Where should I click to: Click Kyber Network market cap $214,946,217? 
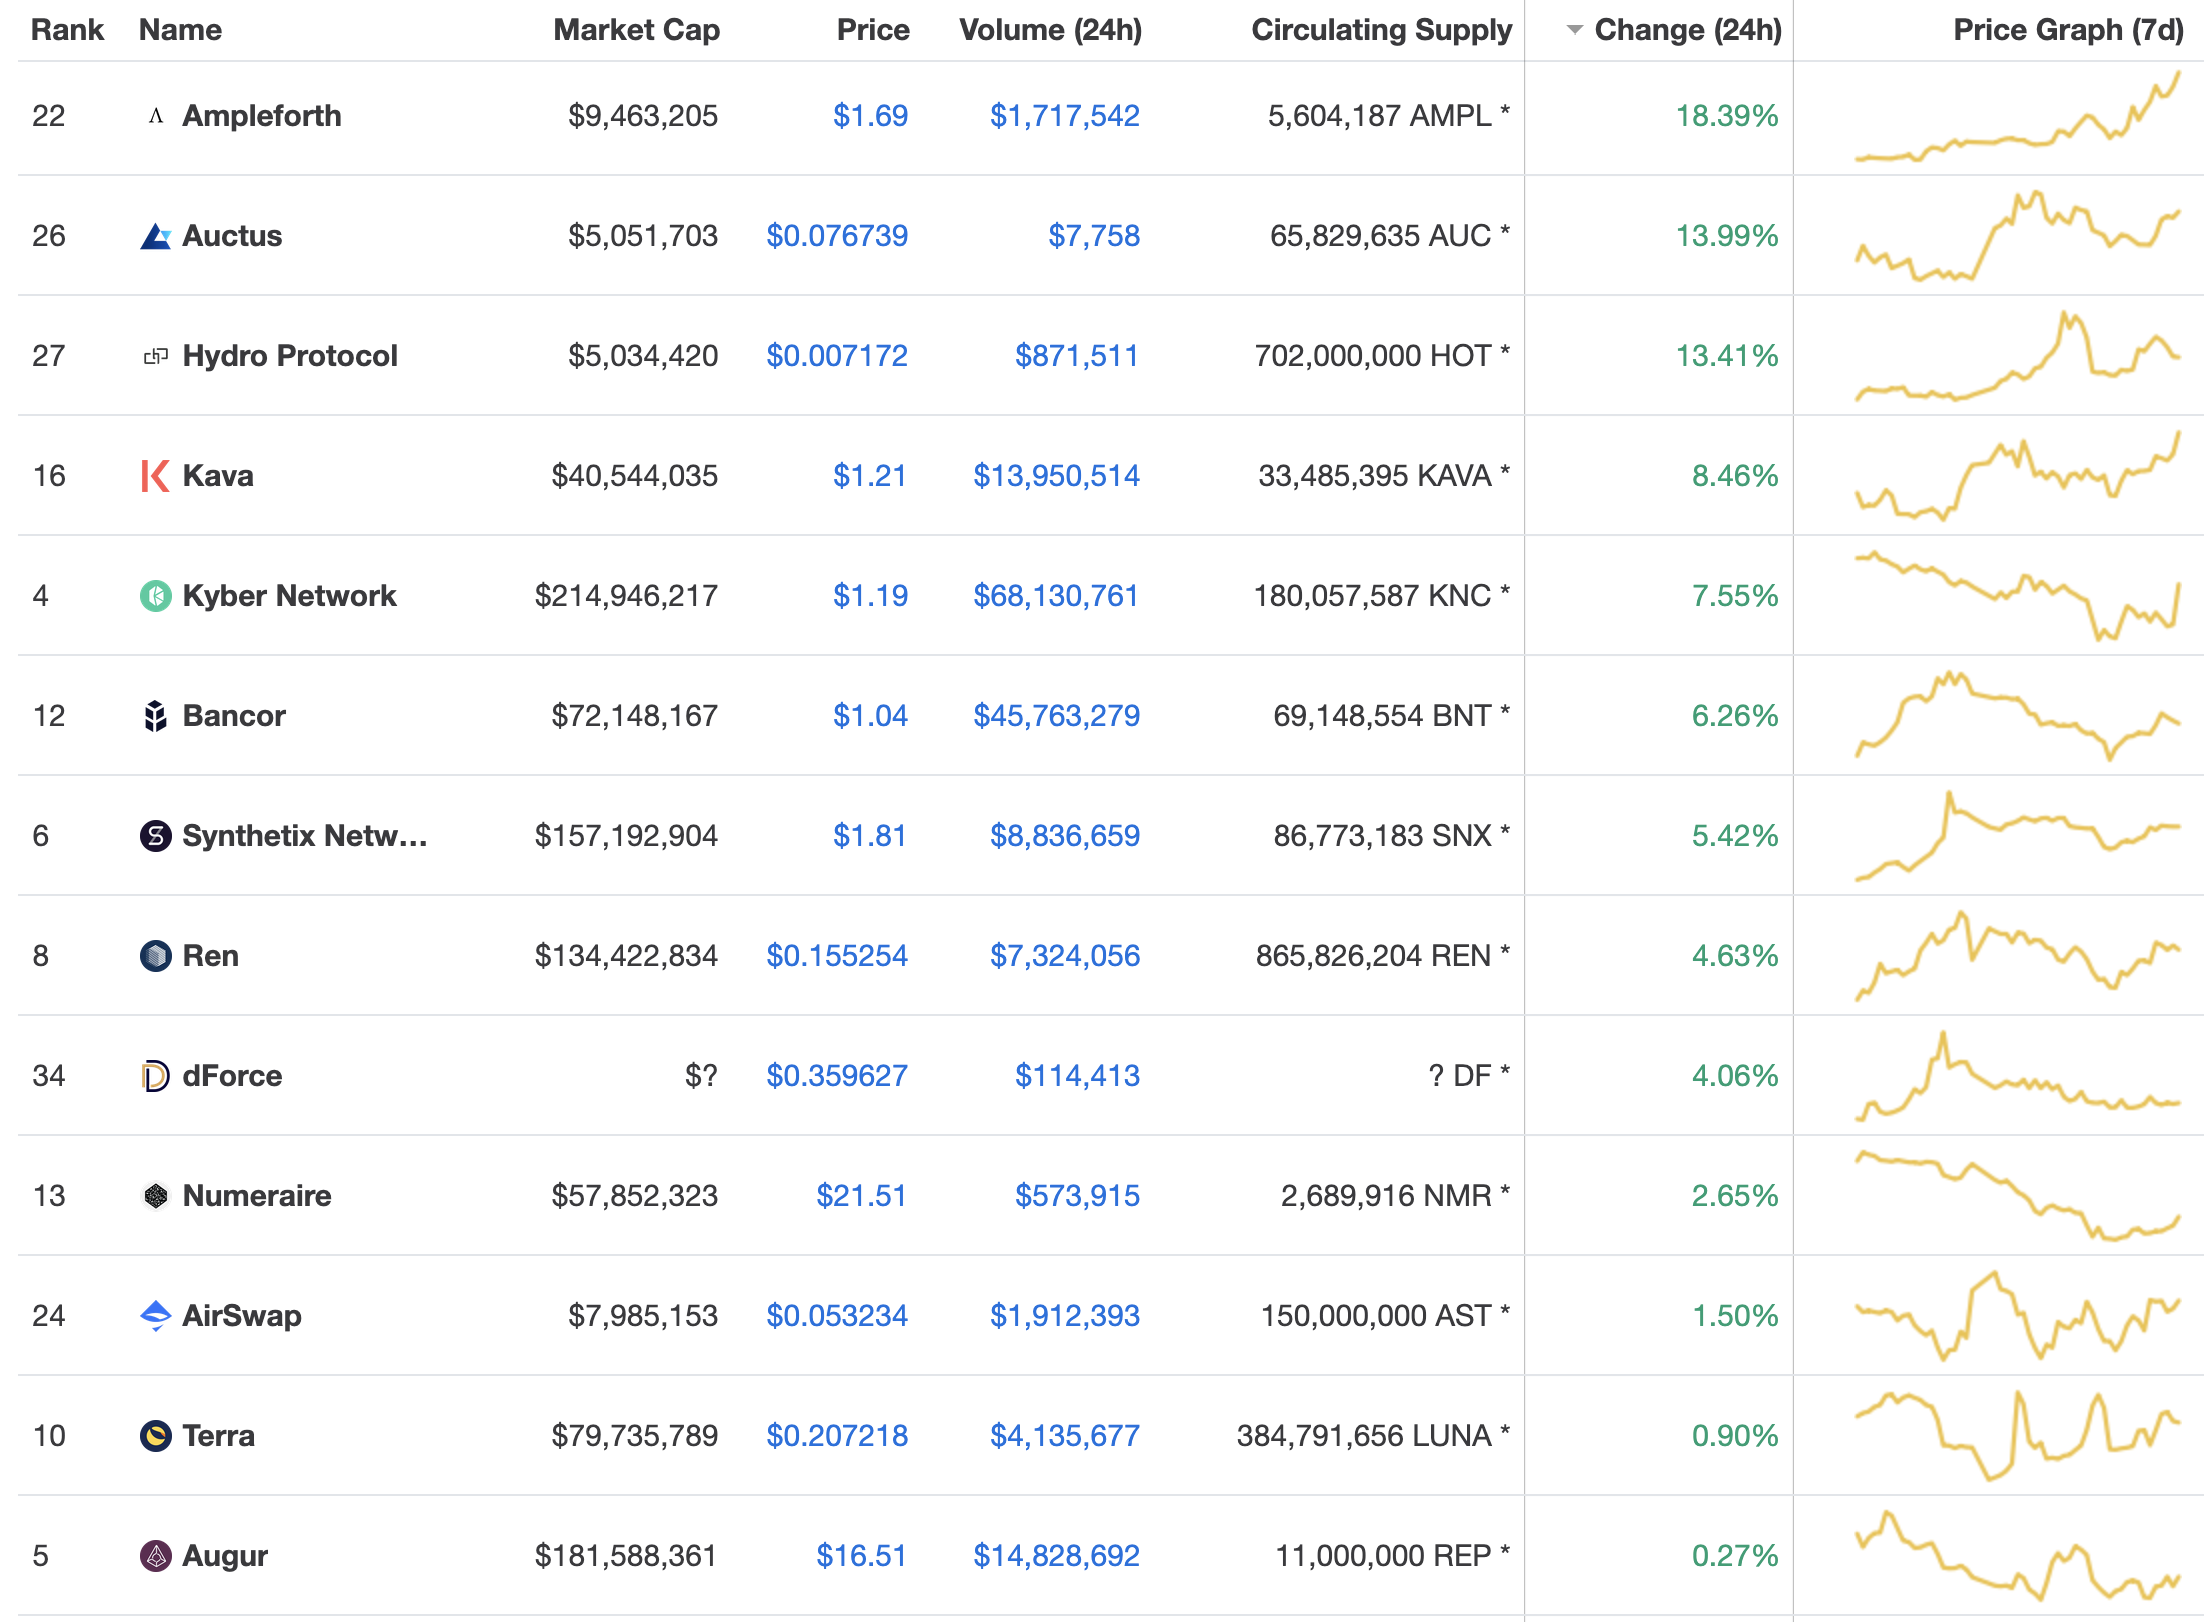626,596
